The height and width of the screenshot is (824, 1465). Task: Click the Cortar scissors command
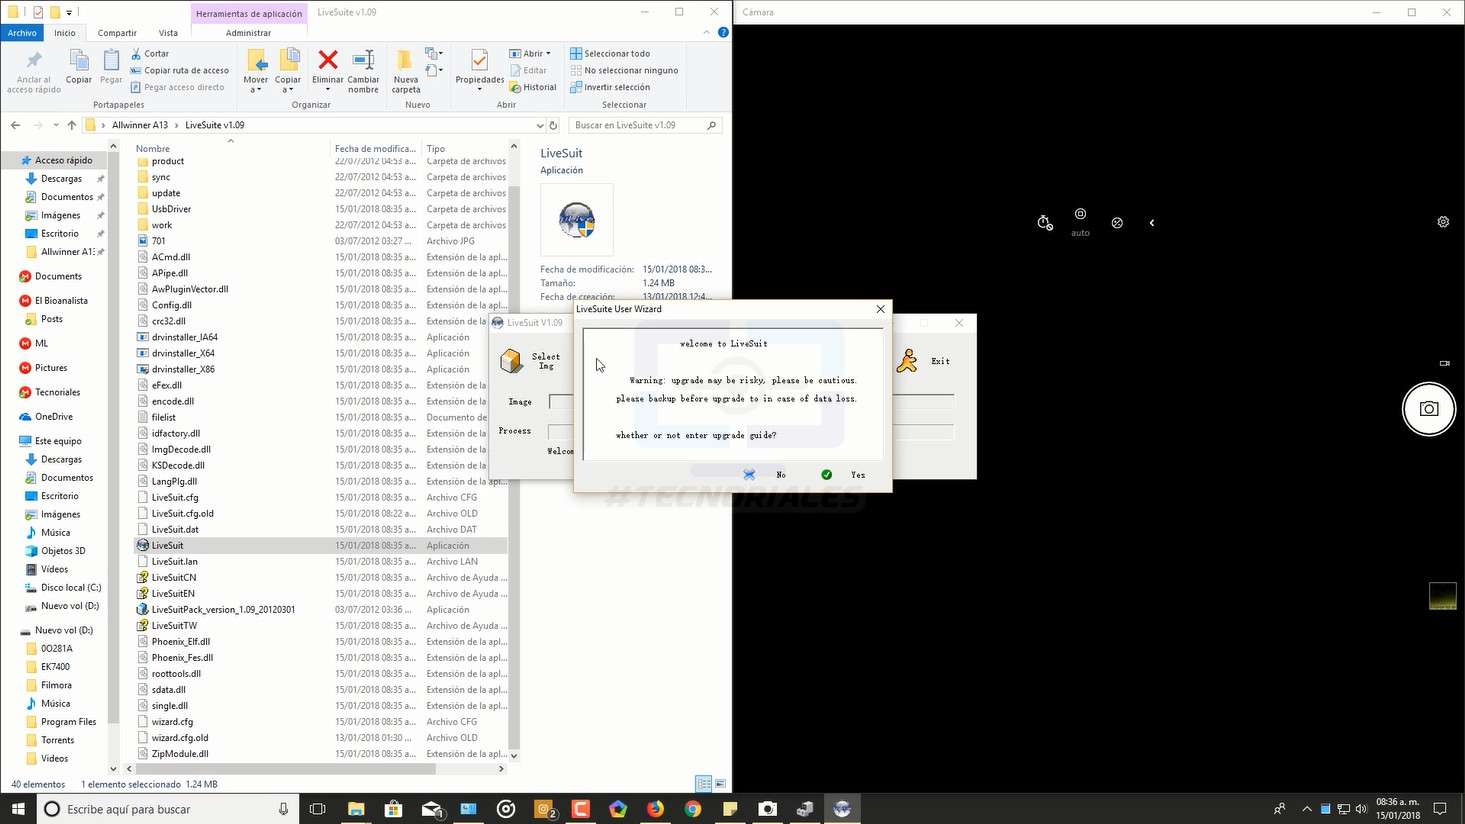[x=150, y=54]
